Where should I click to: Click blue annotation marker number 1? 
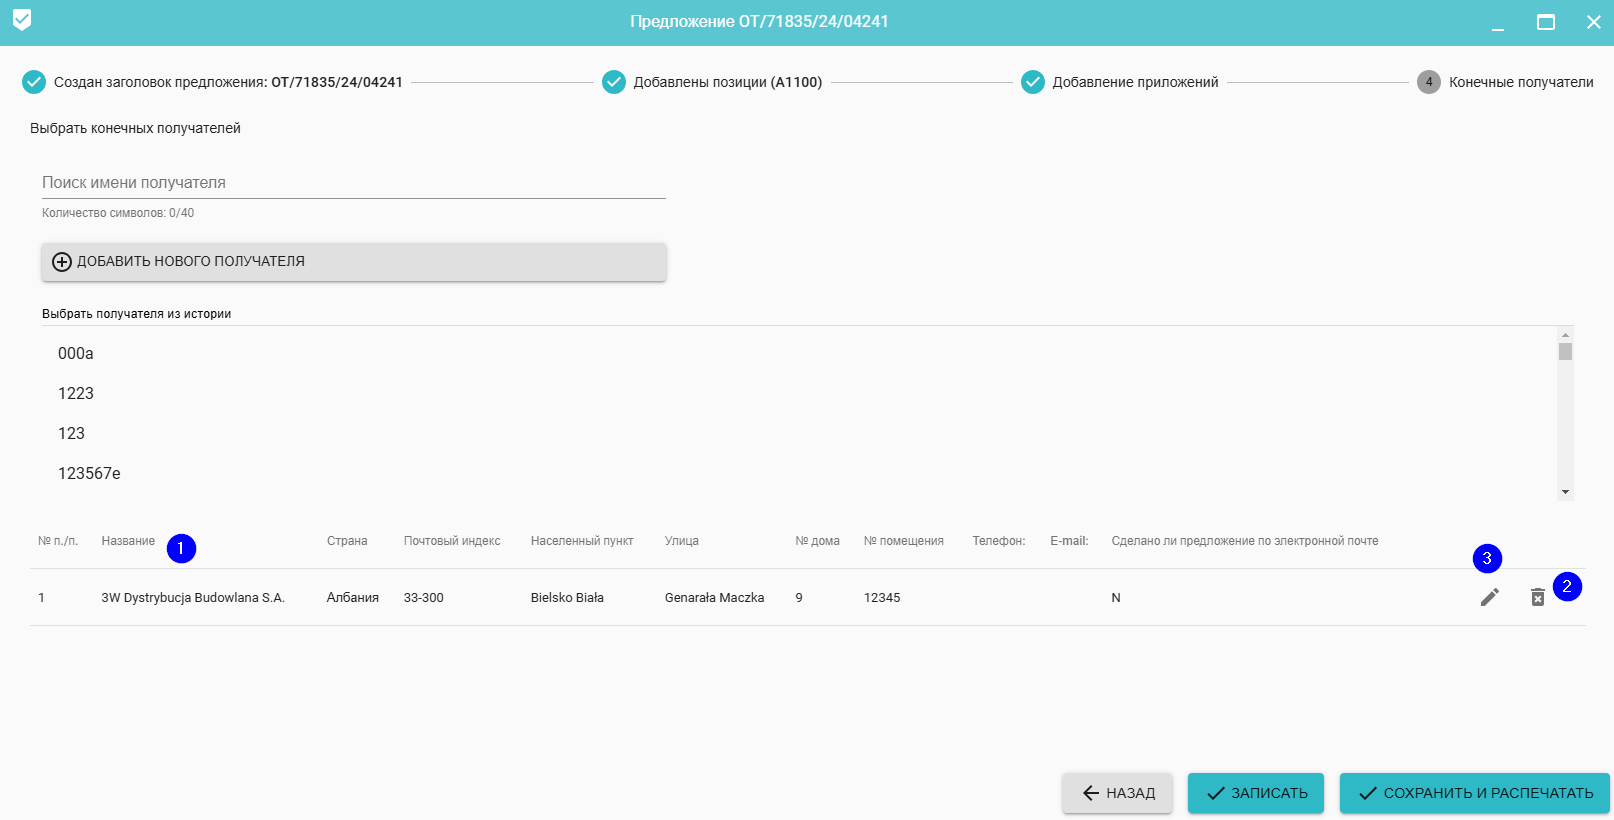click(x=181, y=548)
